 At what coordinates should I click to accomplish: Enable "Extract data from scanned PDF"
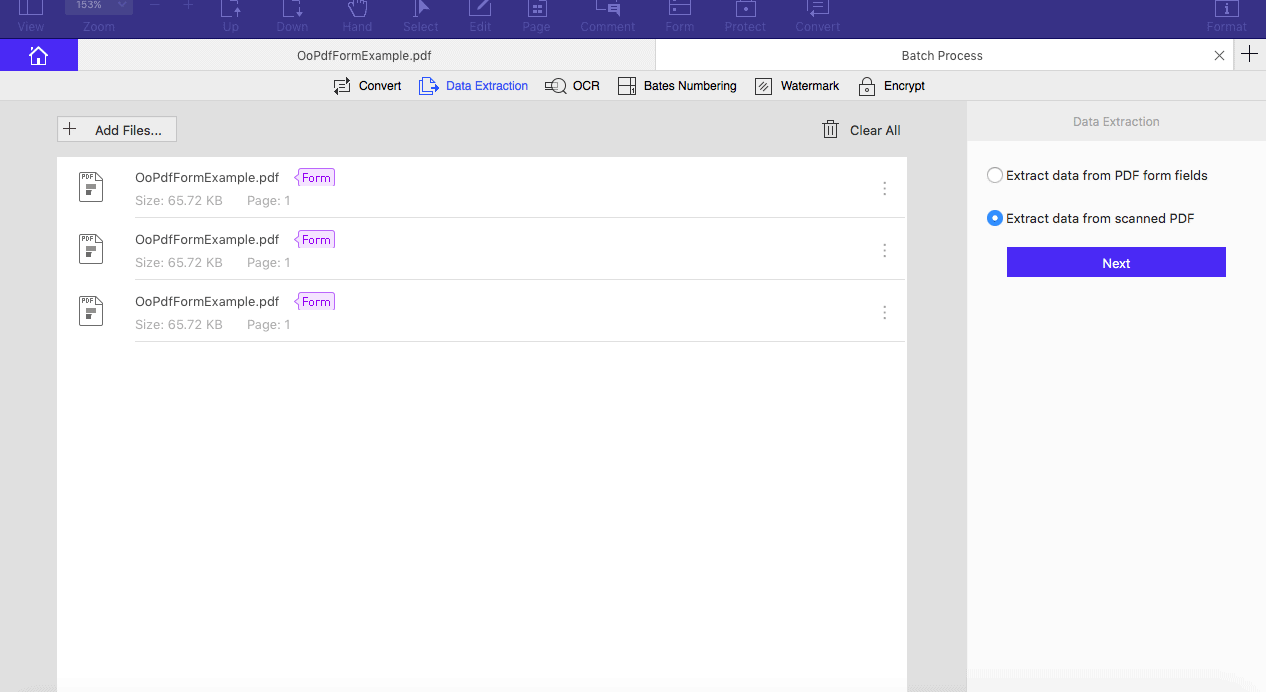994,218
